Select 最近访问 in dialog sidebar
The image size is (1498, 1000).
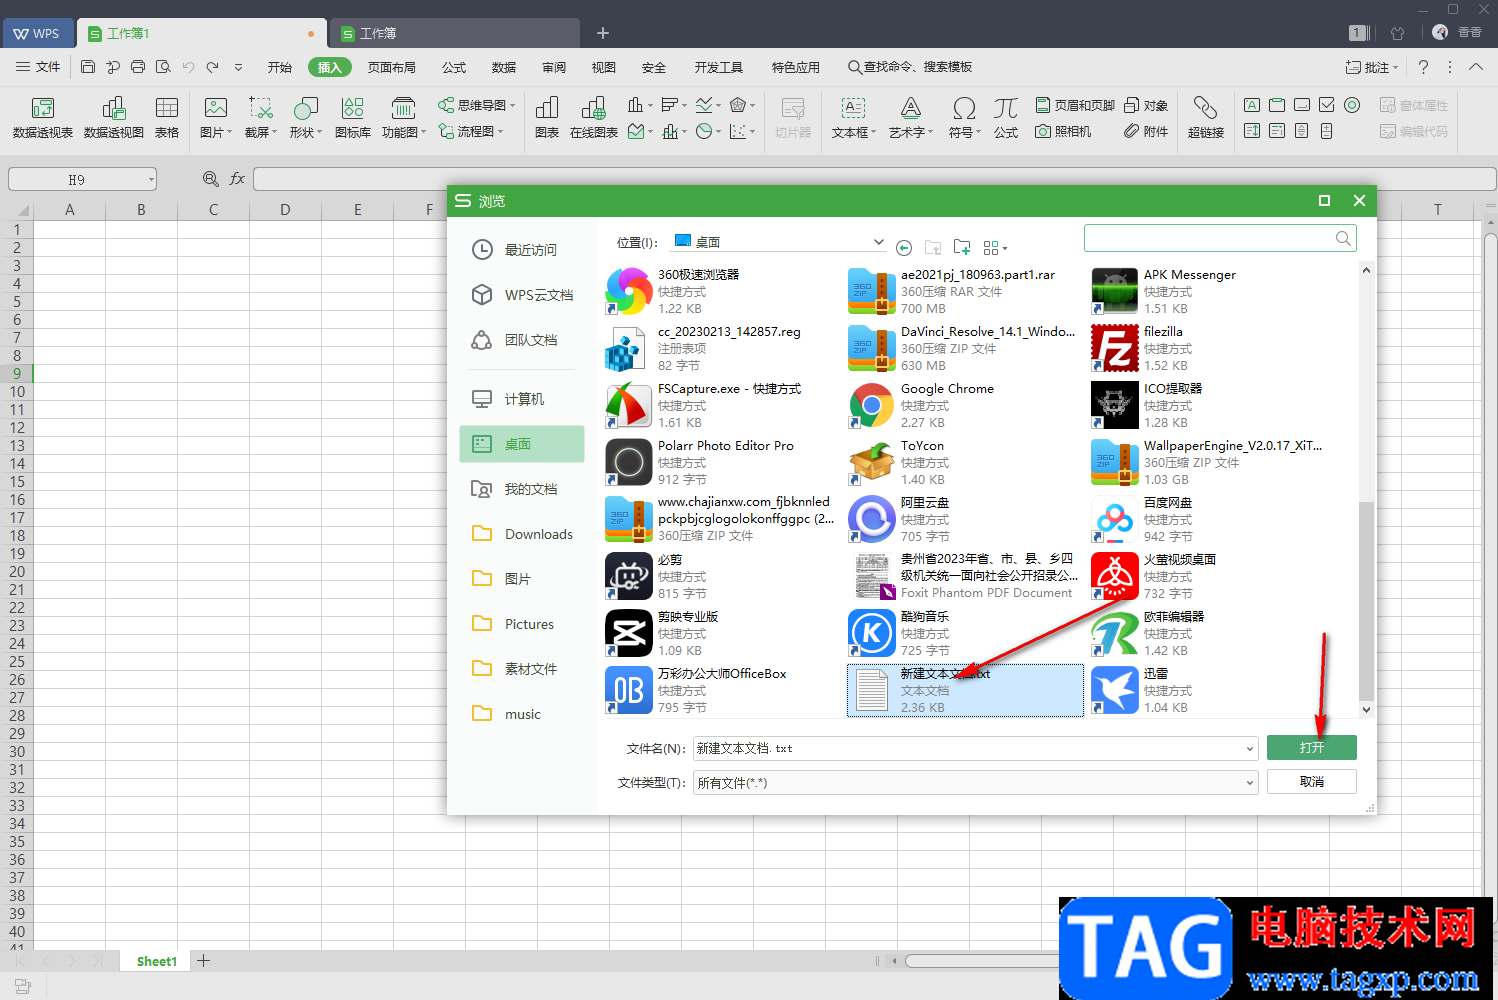tap(521, 250)
